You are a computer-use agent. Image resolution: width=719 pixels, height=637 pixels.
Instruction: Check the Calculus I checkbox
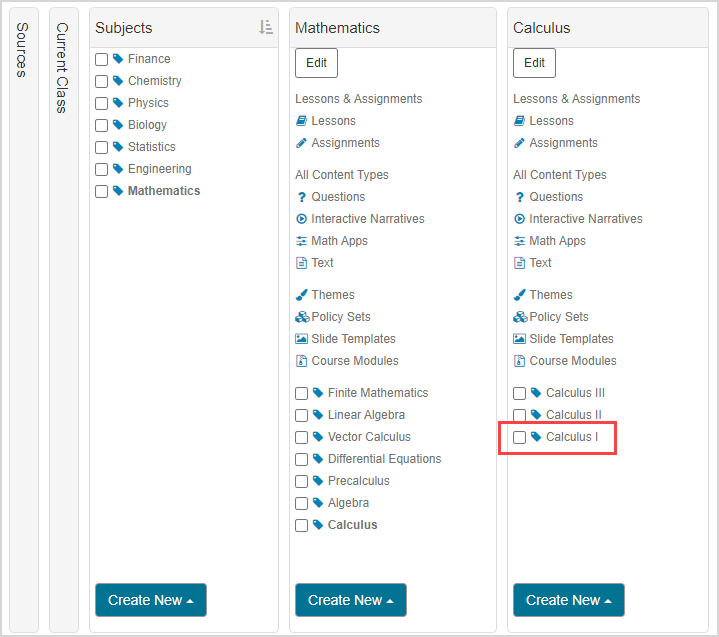click(x=520, y=437)
